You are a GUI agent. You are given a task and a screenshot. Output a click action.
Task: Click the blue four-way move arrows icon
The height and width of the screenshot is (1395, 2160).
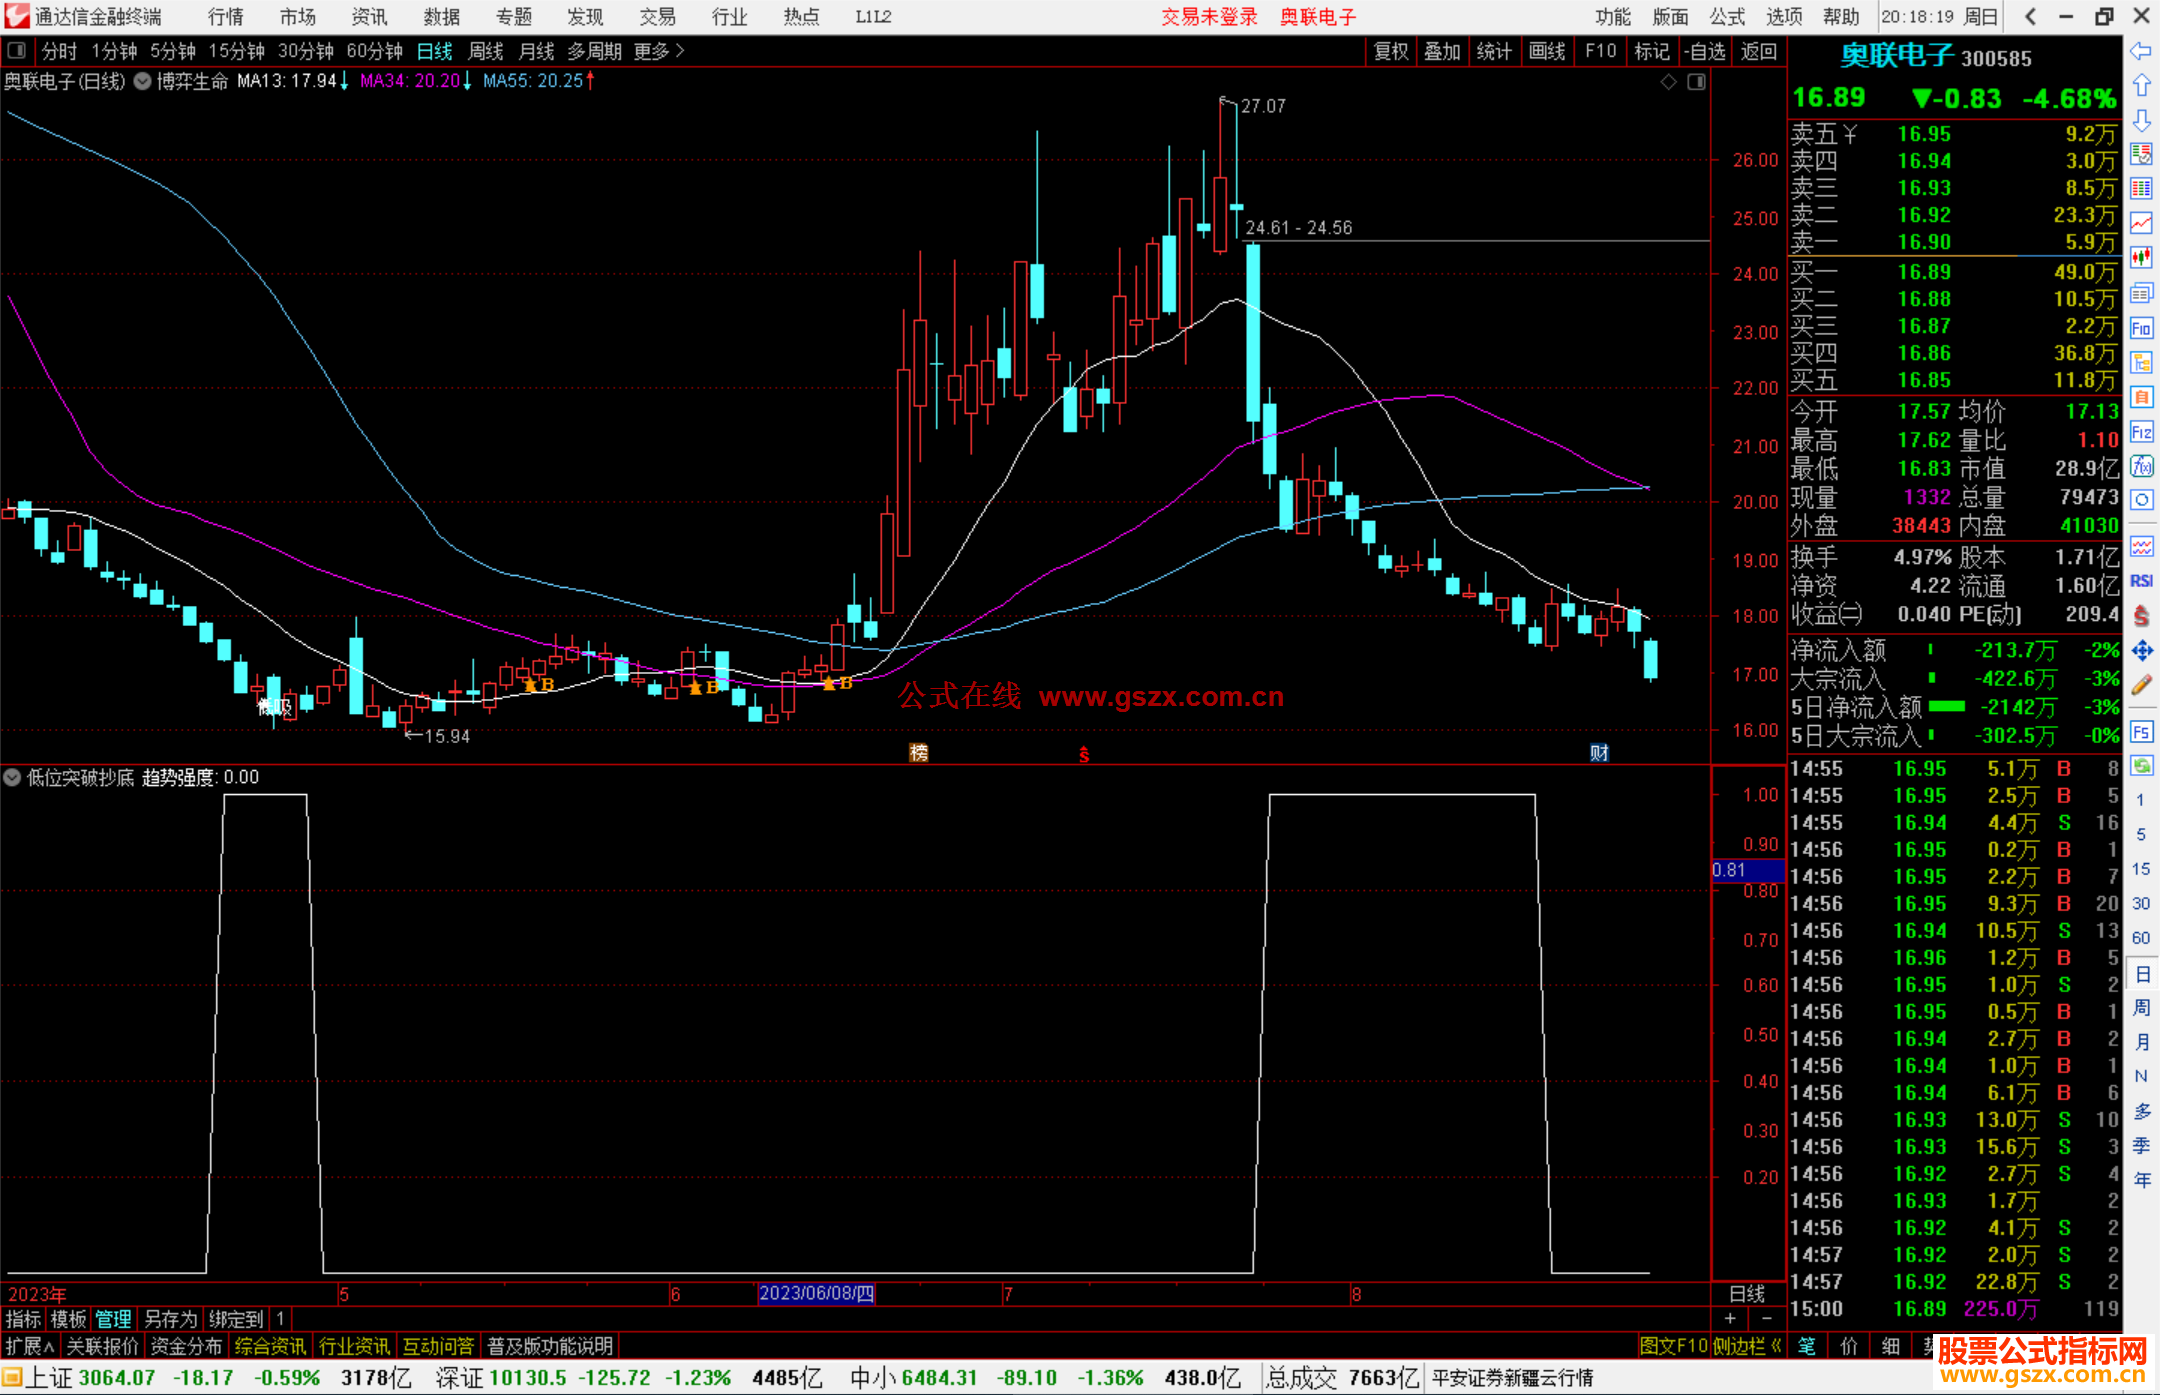pos(2141,651)
